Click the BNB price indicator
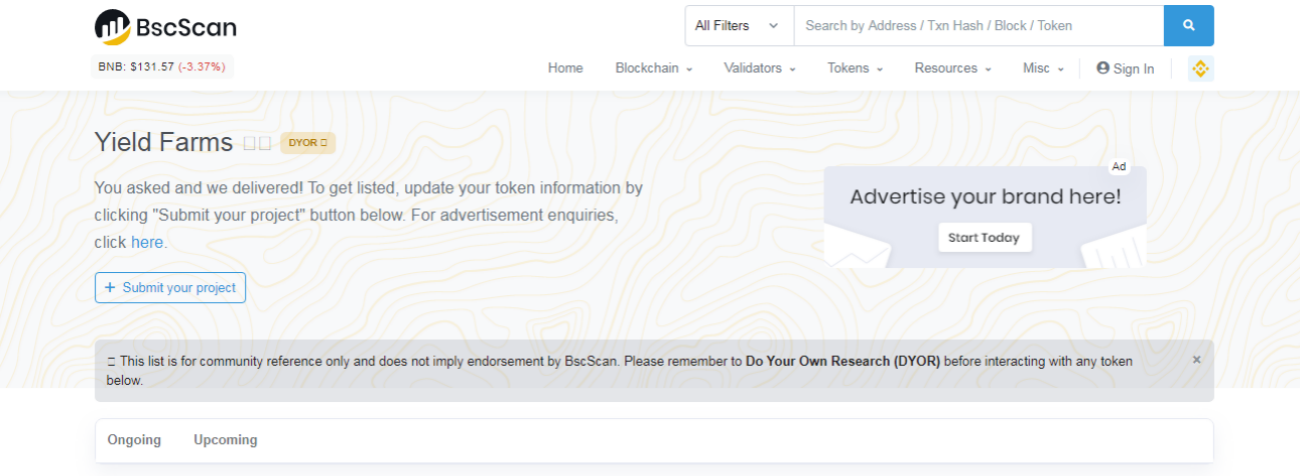 [x=162, y=67]
